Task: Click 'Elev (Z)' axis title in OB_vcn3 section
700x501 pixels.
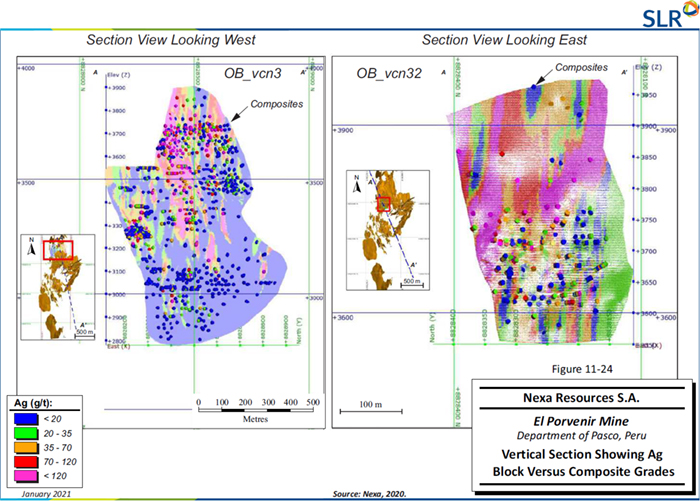Action: point(119,75)
